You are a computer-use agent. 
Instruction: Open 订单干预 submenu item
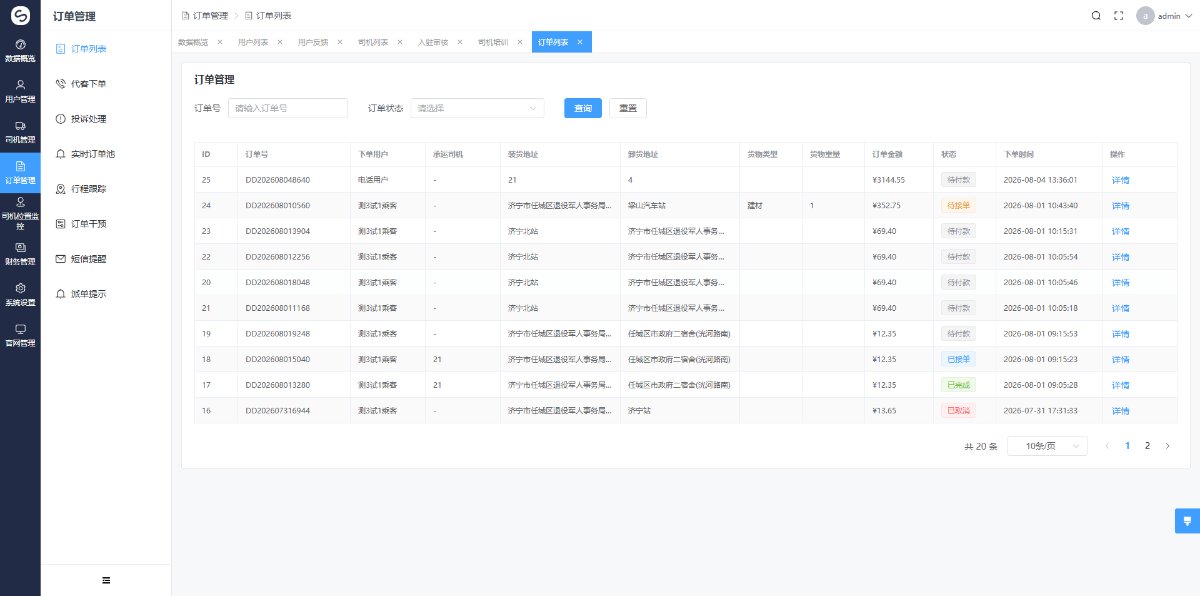[106, 224]
